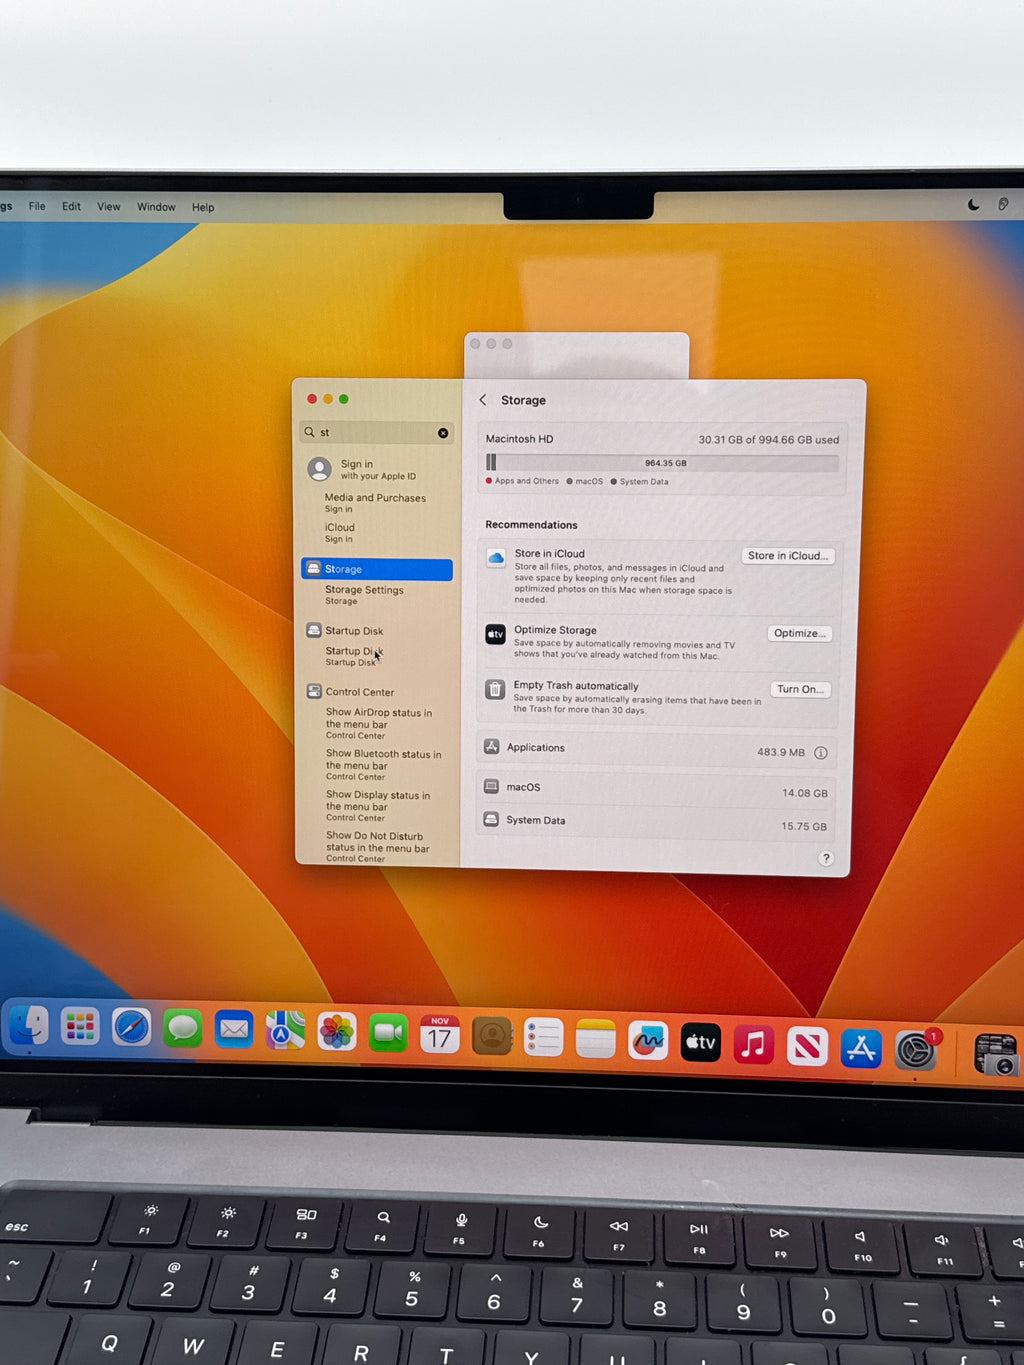Select the macOS storage row
This screenshot has height=1365, width=1024.
point(656,790)
